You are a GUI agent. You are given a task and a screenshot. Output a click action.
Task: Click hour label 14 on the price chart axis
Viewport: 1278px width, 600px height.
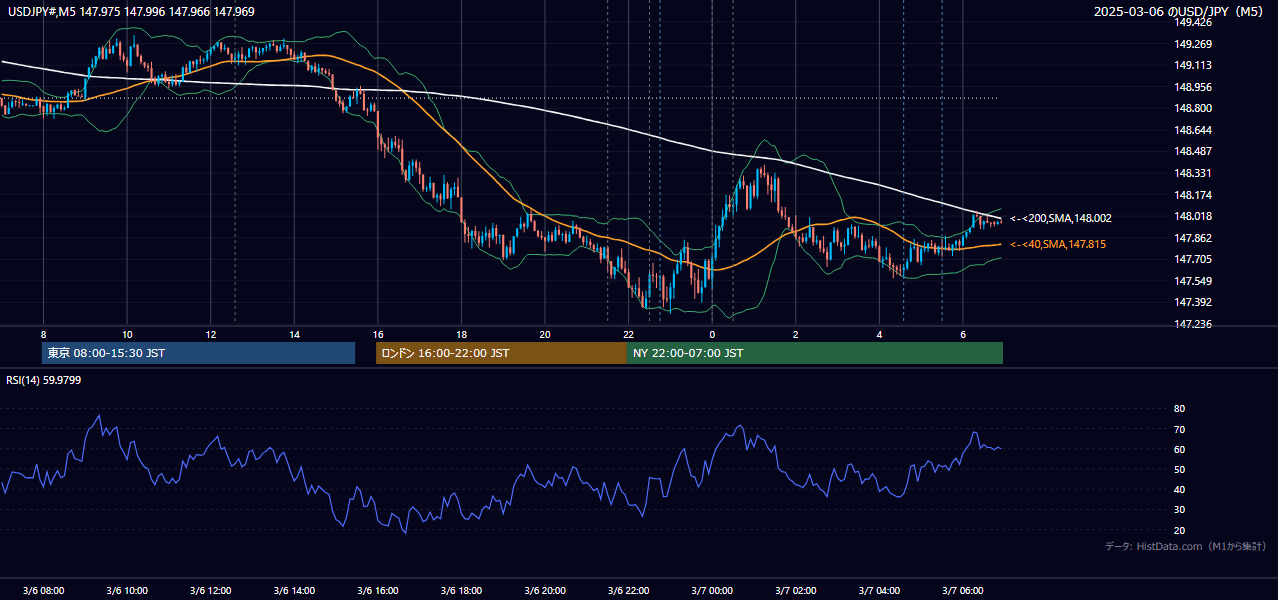(294, 334)
